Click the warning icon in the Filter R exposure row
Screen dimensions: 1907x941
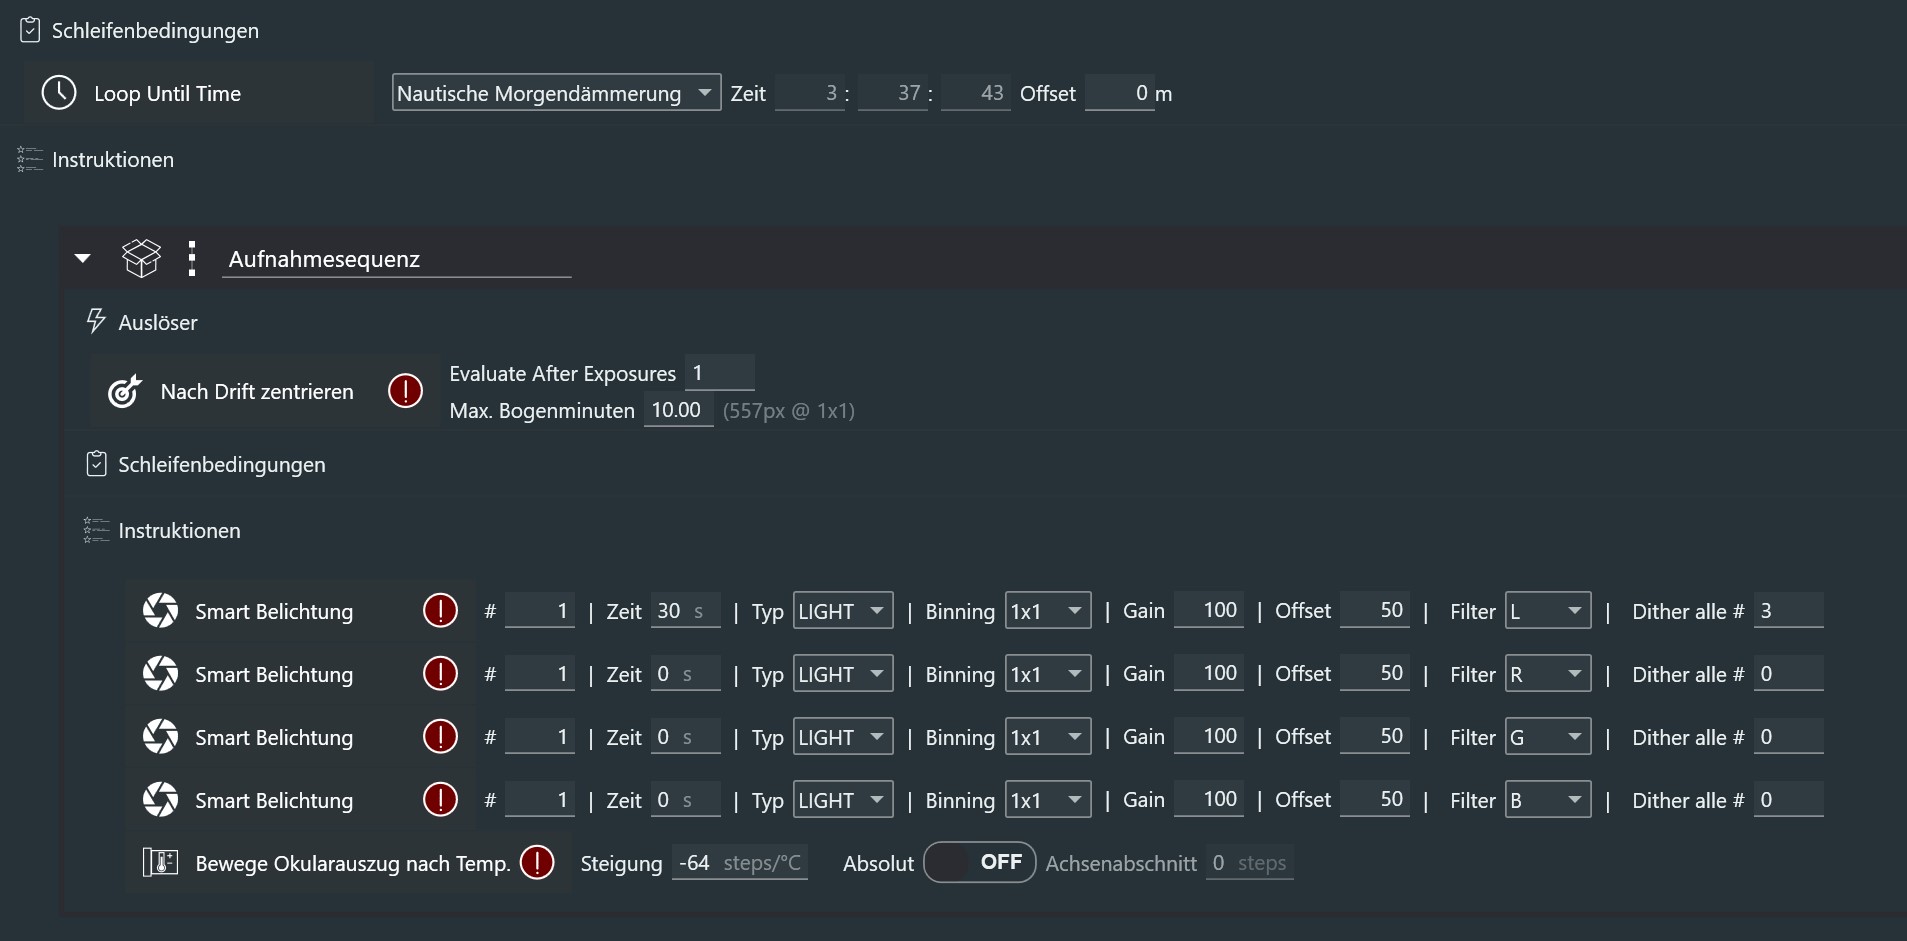[x=440, y=673]
